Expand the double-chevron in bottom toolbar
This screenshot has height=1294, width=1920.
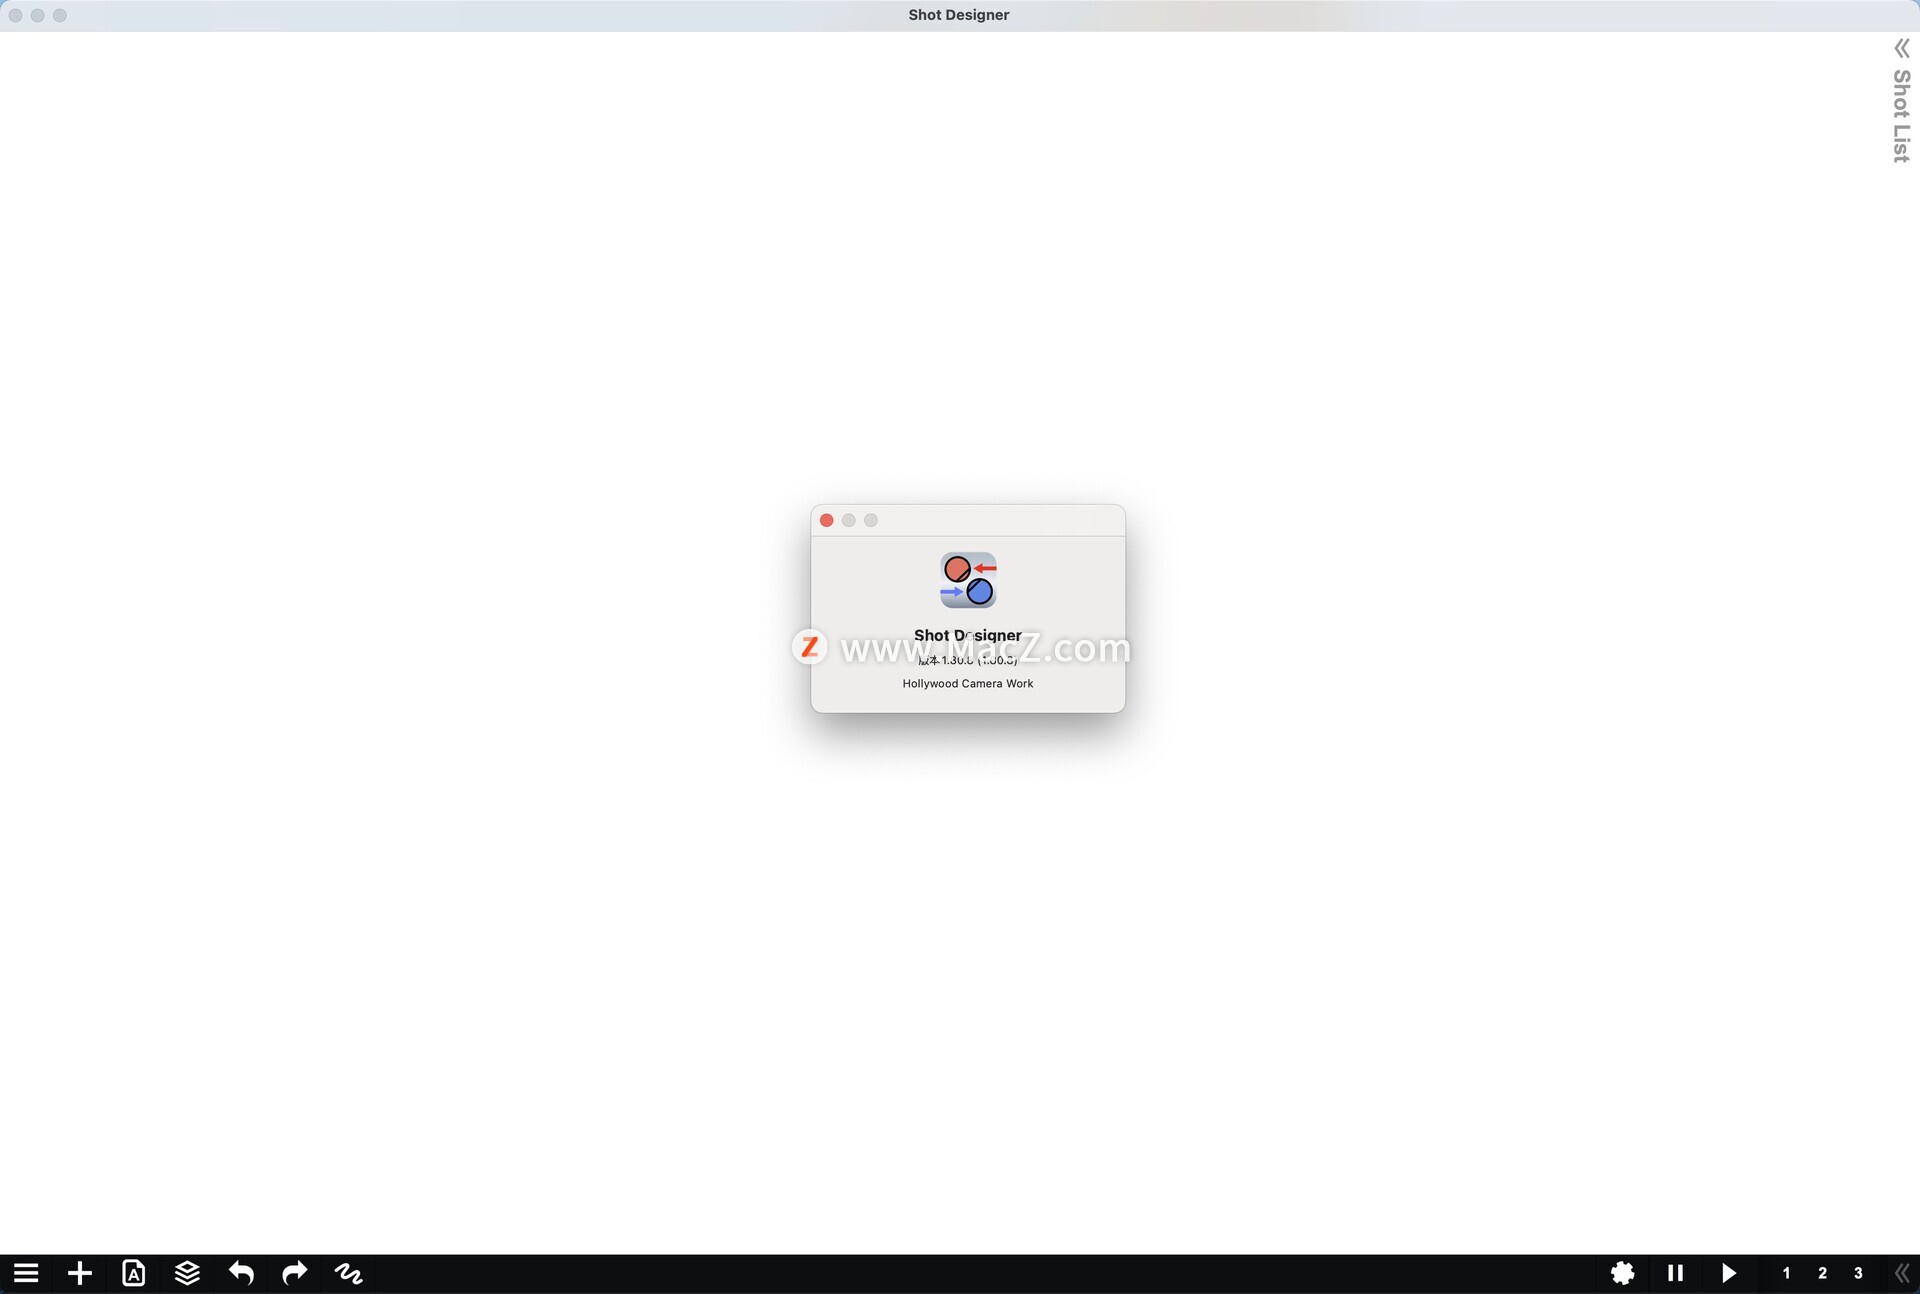(x=1901, y=1273)
